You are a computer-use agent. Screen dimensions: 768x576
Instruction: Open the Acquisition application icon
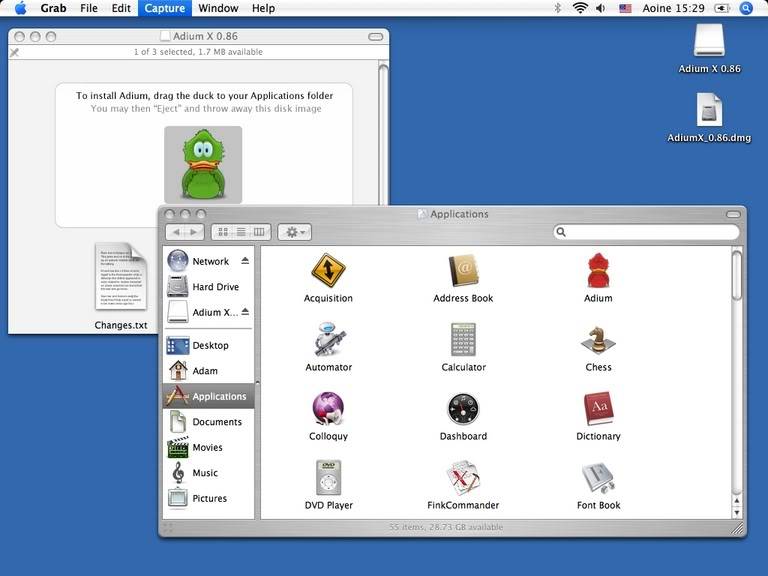tap(328, 270)
